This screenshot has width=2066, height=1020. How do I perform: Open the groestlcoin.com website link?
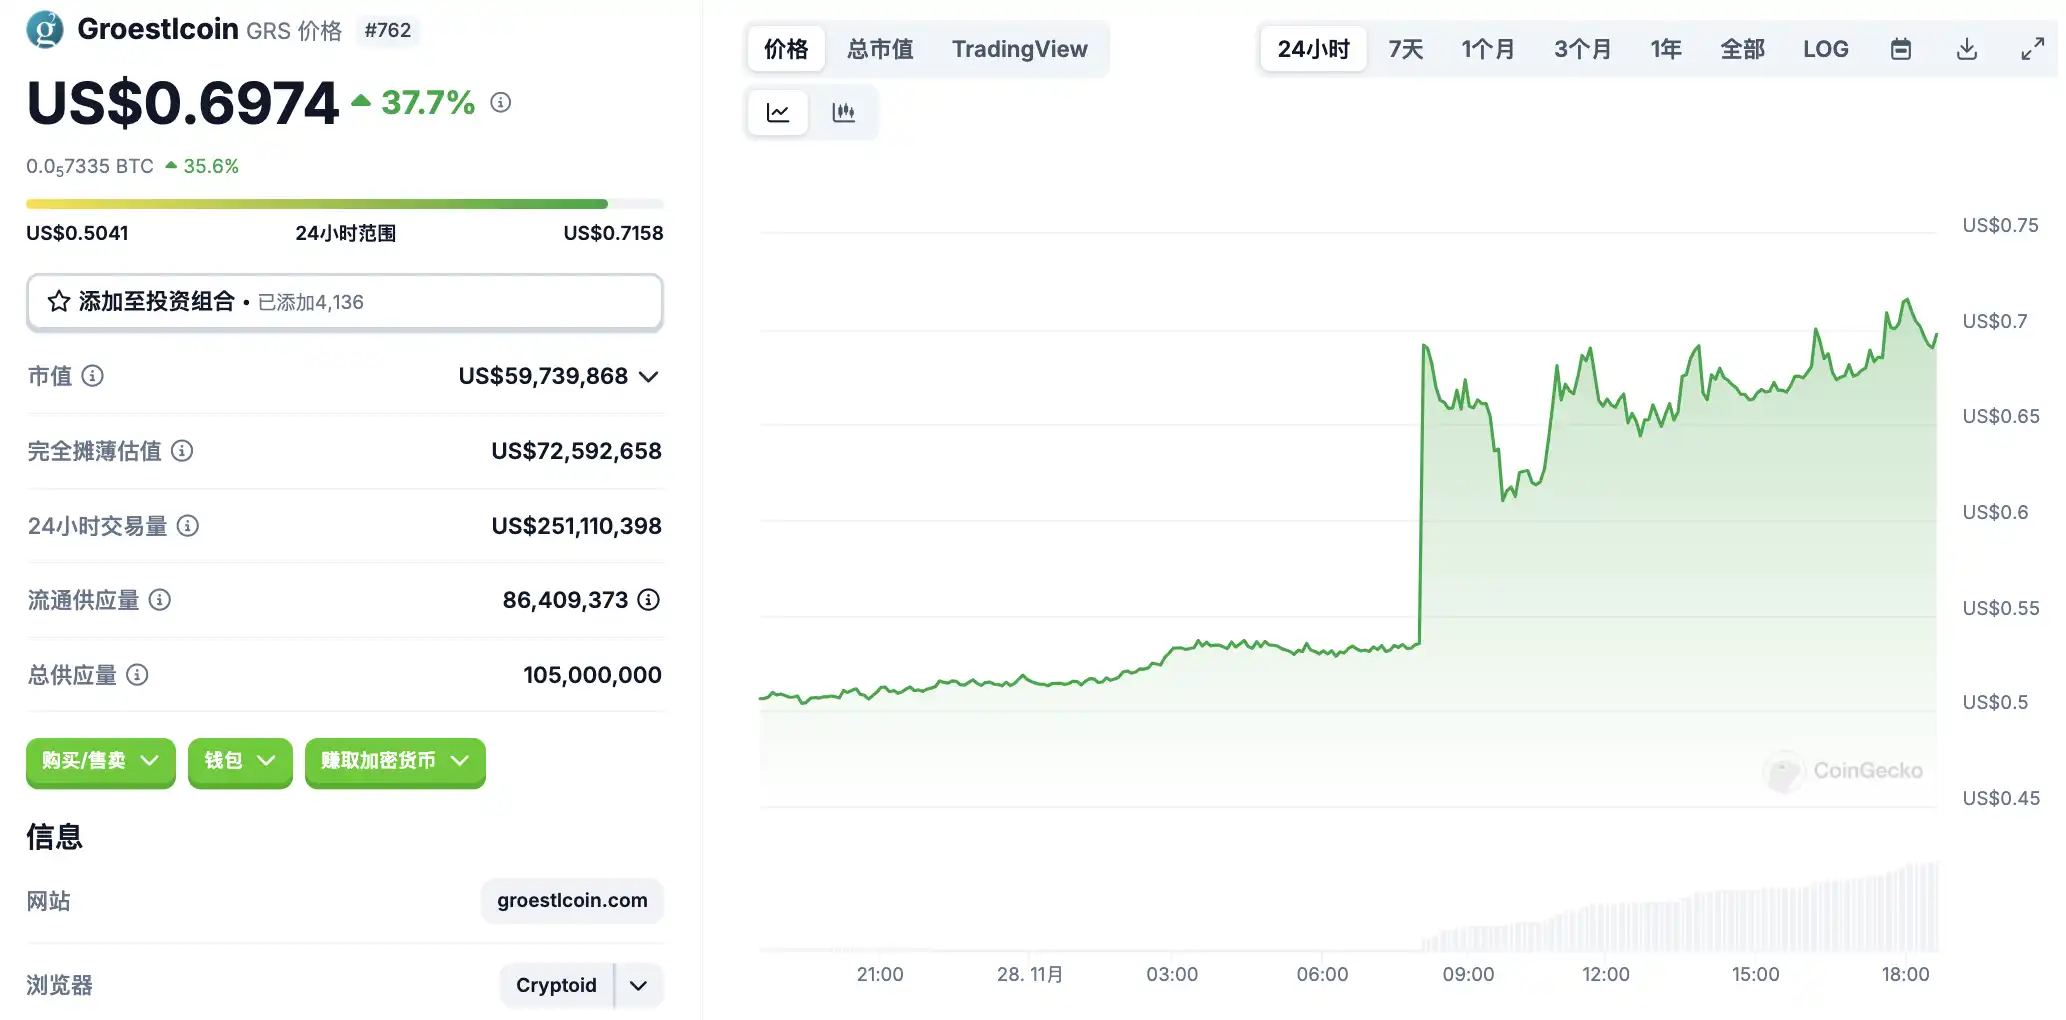(x=572, y=900)
